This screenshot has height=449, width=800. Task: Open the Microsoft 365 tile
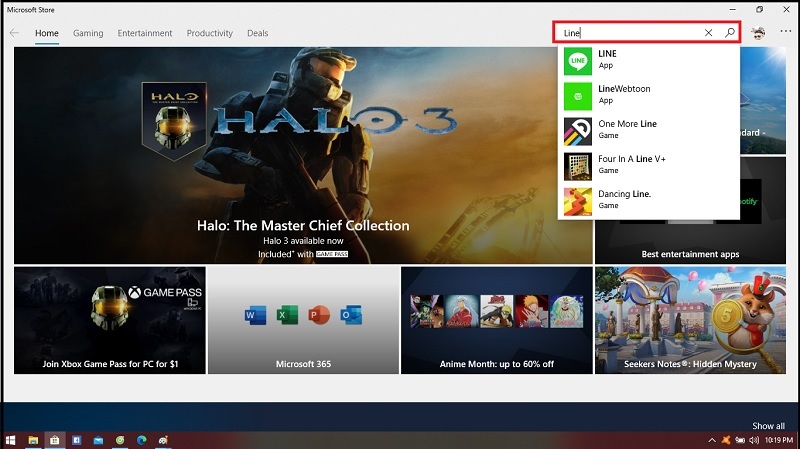[x=301, y=320]
